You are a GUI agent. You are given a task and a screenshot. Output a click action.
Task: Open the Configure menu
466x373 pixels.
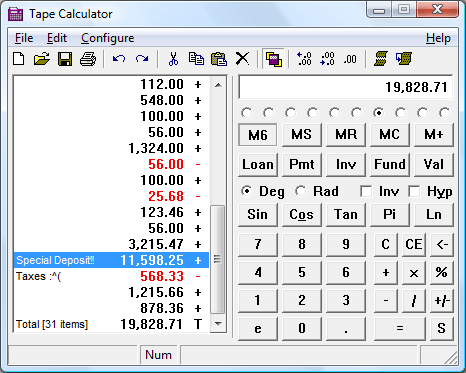tap(107, 38)
